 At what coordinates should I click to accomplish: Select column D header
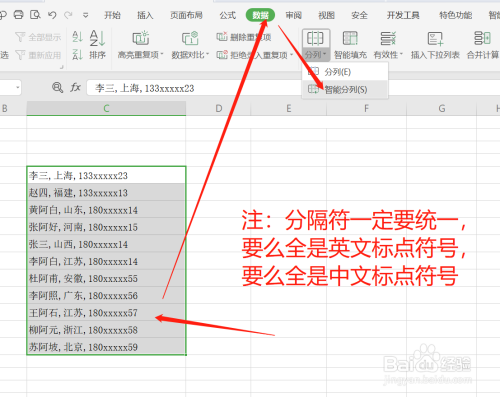(218, 108)
